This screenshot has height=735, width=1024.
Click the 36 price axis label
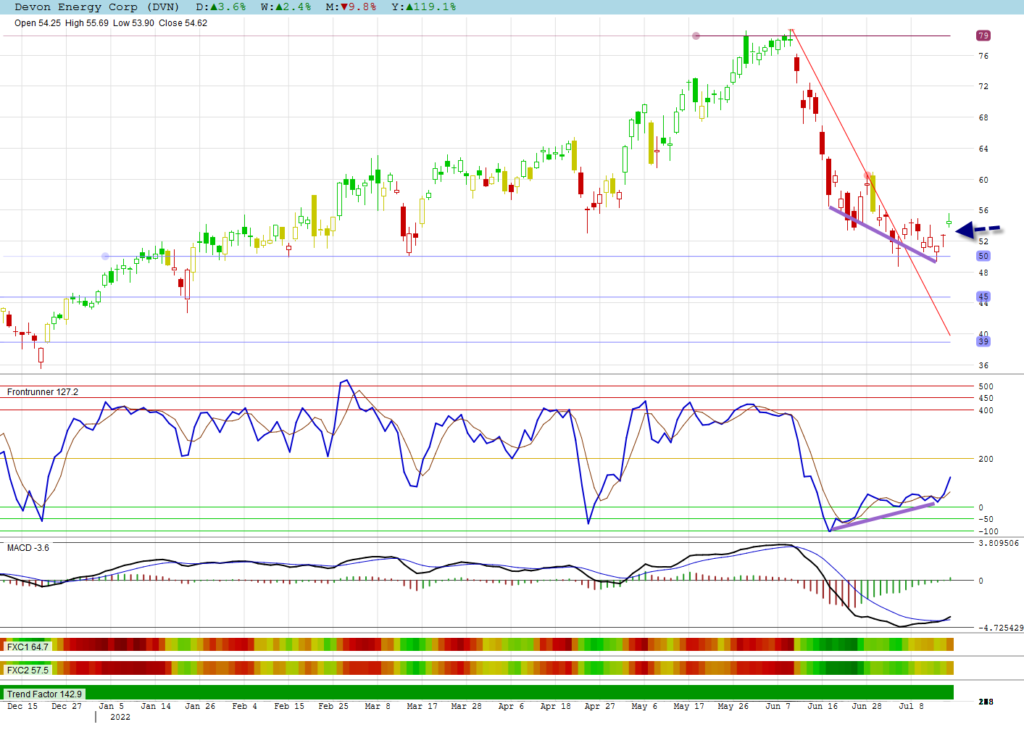coord(984,365)
